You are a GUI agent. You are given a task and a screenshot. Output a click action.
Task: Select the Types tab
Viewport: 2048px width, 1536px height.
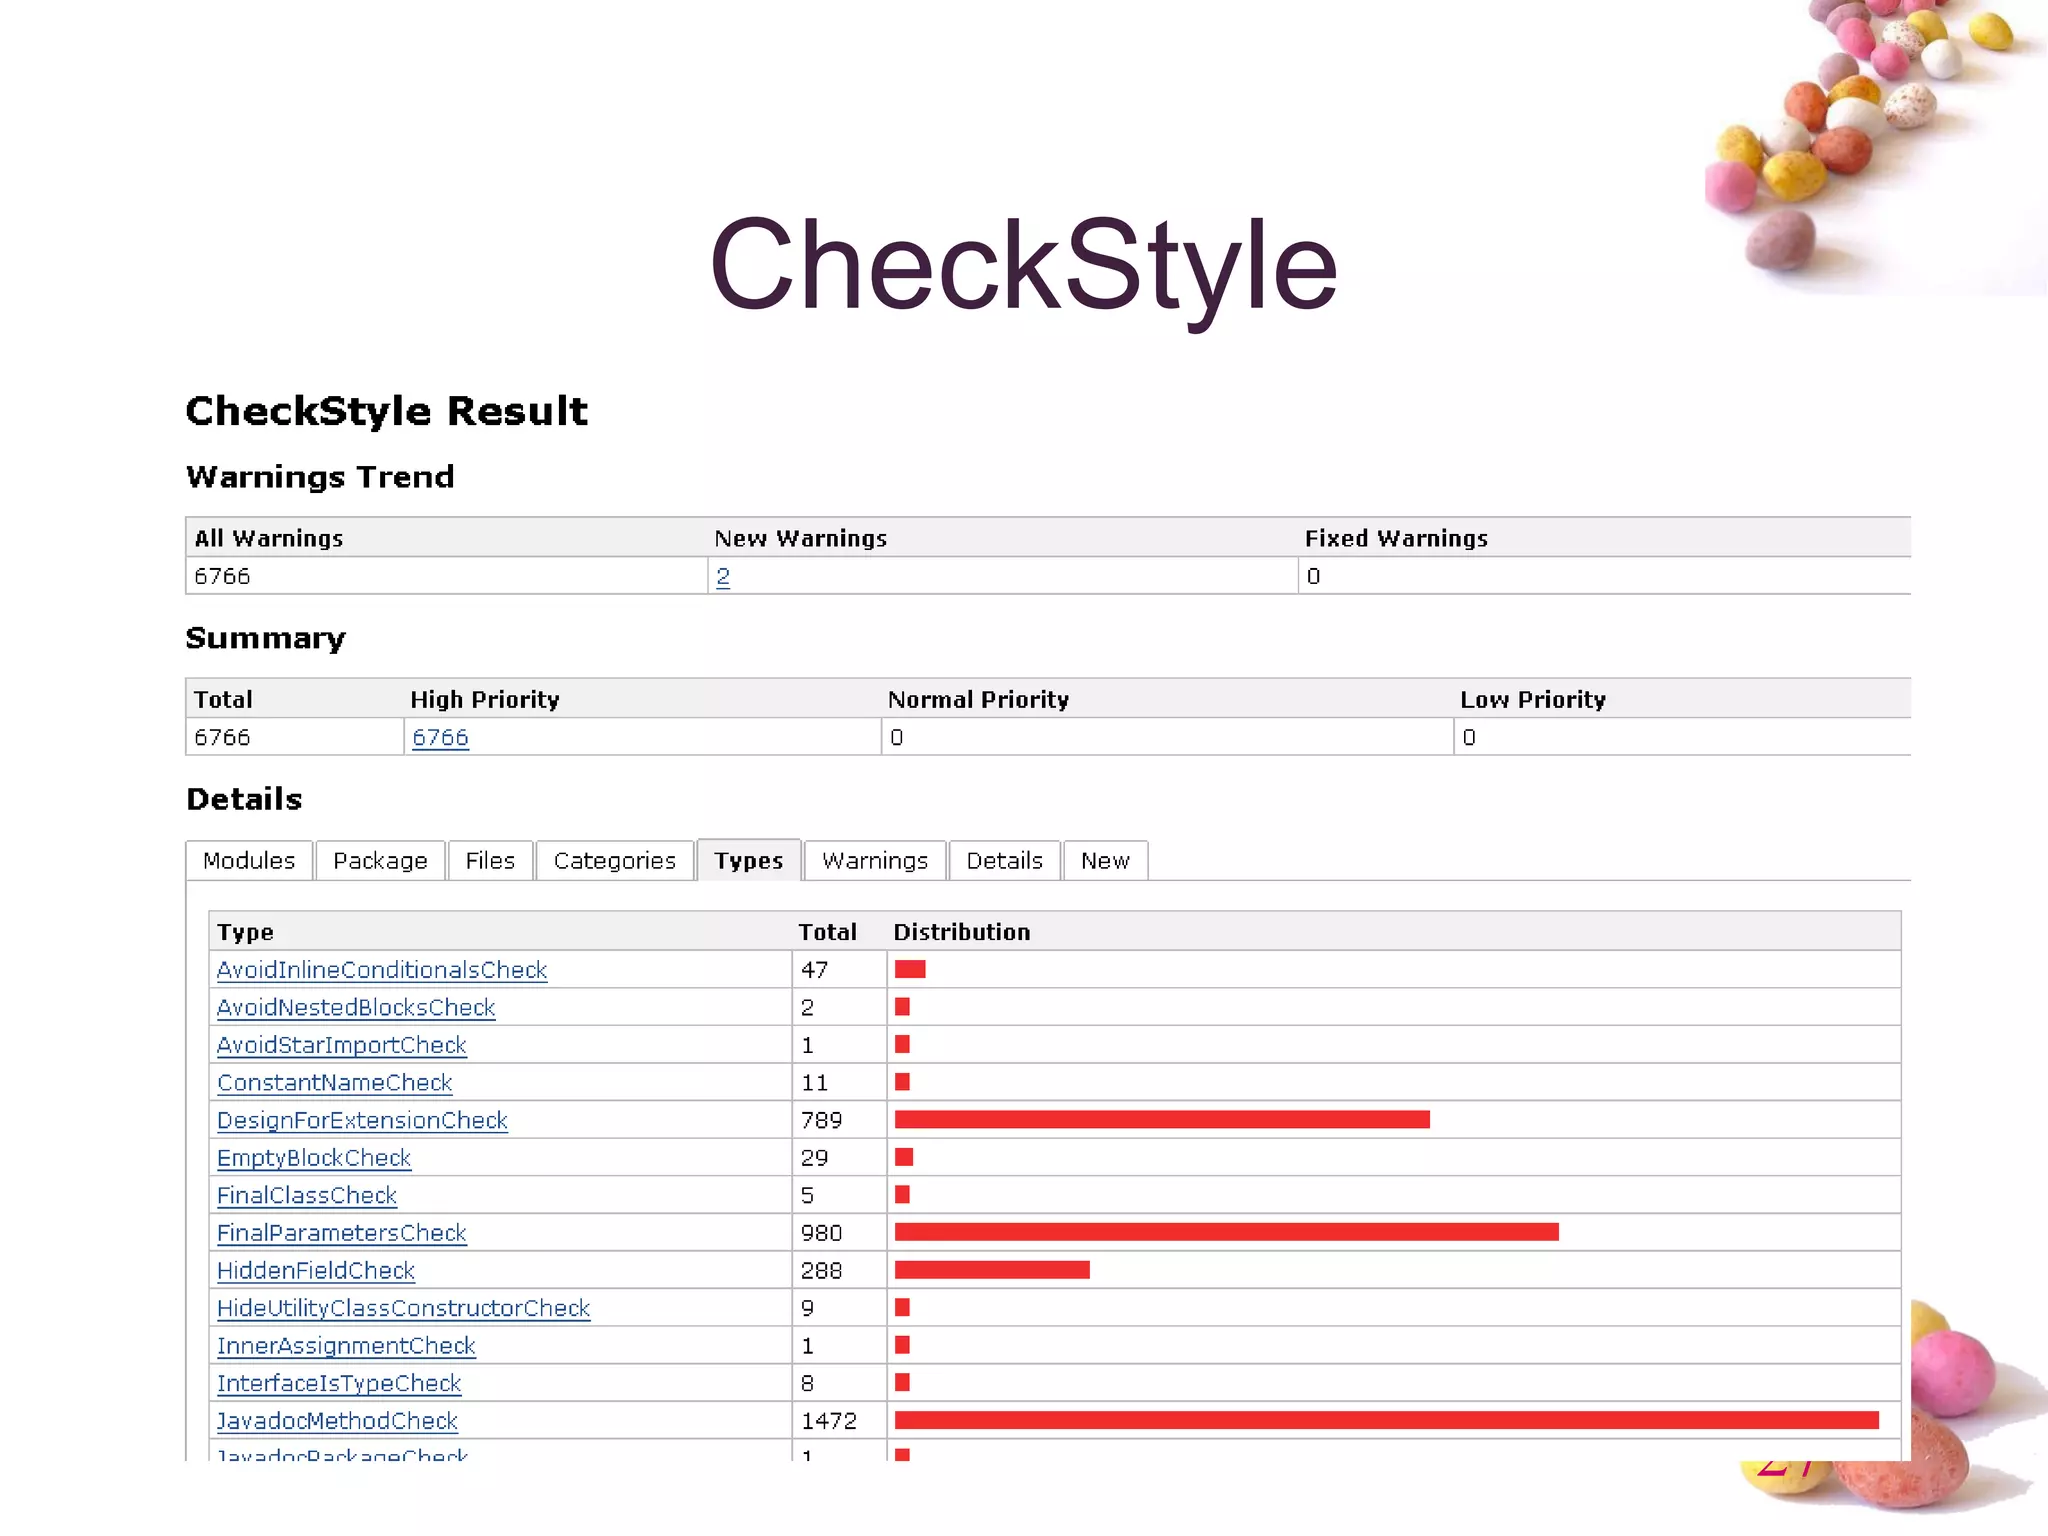tap(749, 860)
